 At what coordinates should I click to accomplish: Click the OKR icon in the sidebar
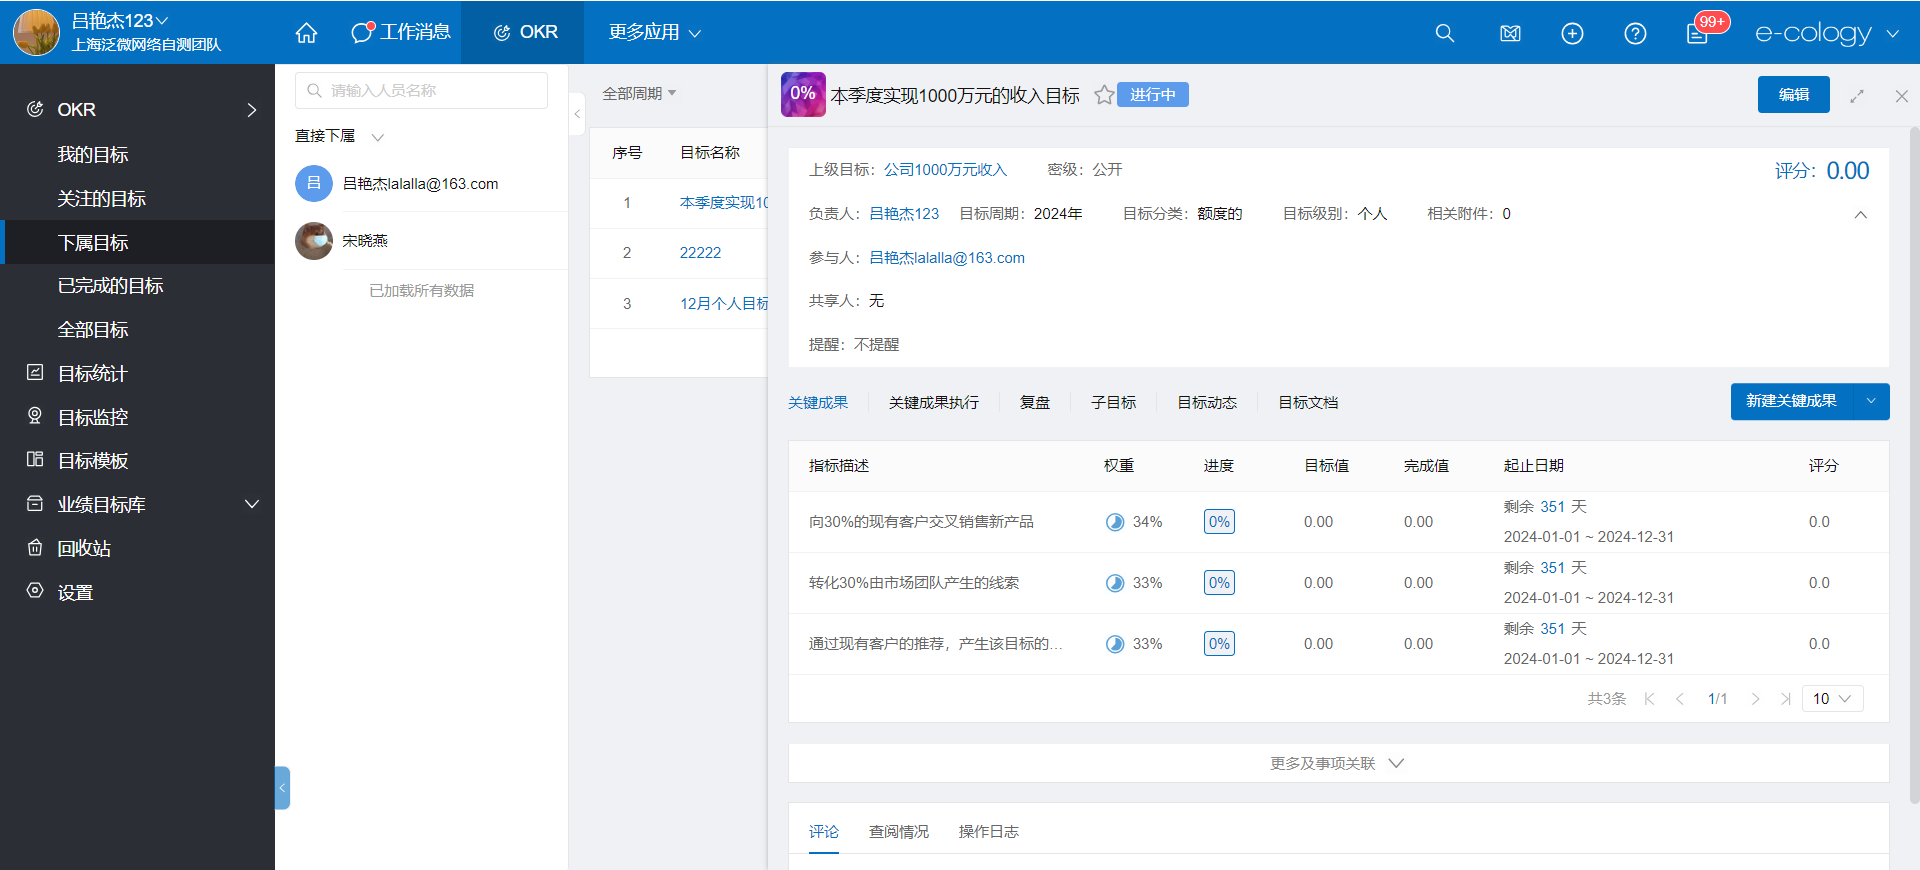tap(35, 109)
